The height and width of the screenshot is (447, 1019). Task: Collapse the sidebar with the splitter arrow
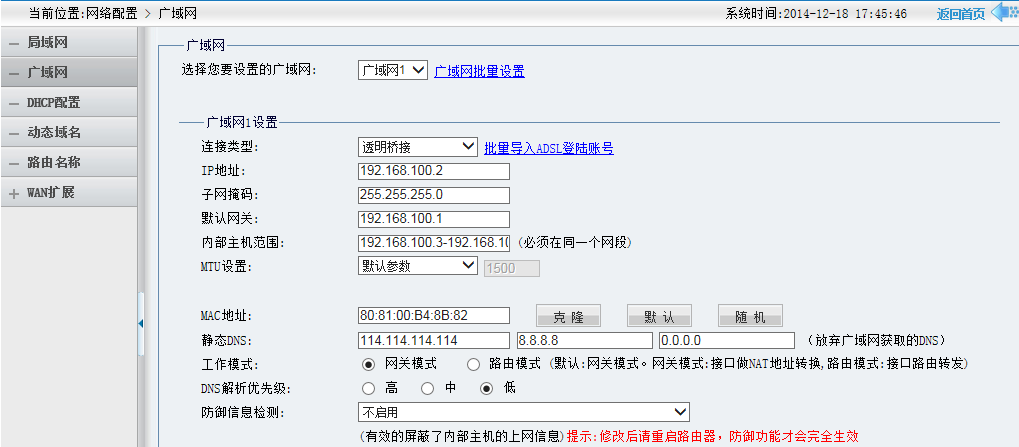[x=141, y=323]
